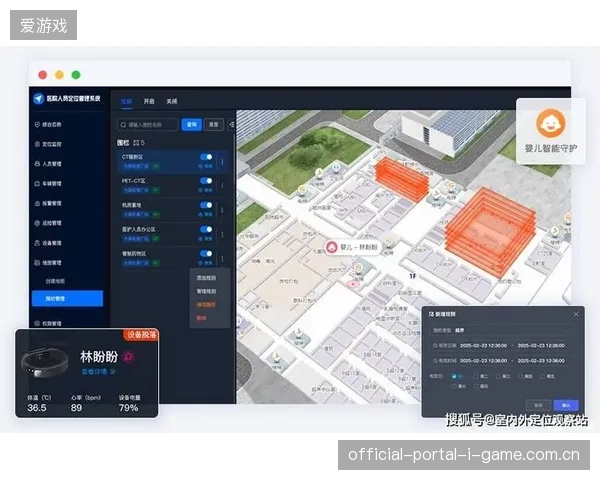Locate CT辐射区 via its eye icon
This screenshot has width=600, height=480.
point(201,167)
